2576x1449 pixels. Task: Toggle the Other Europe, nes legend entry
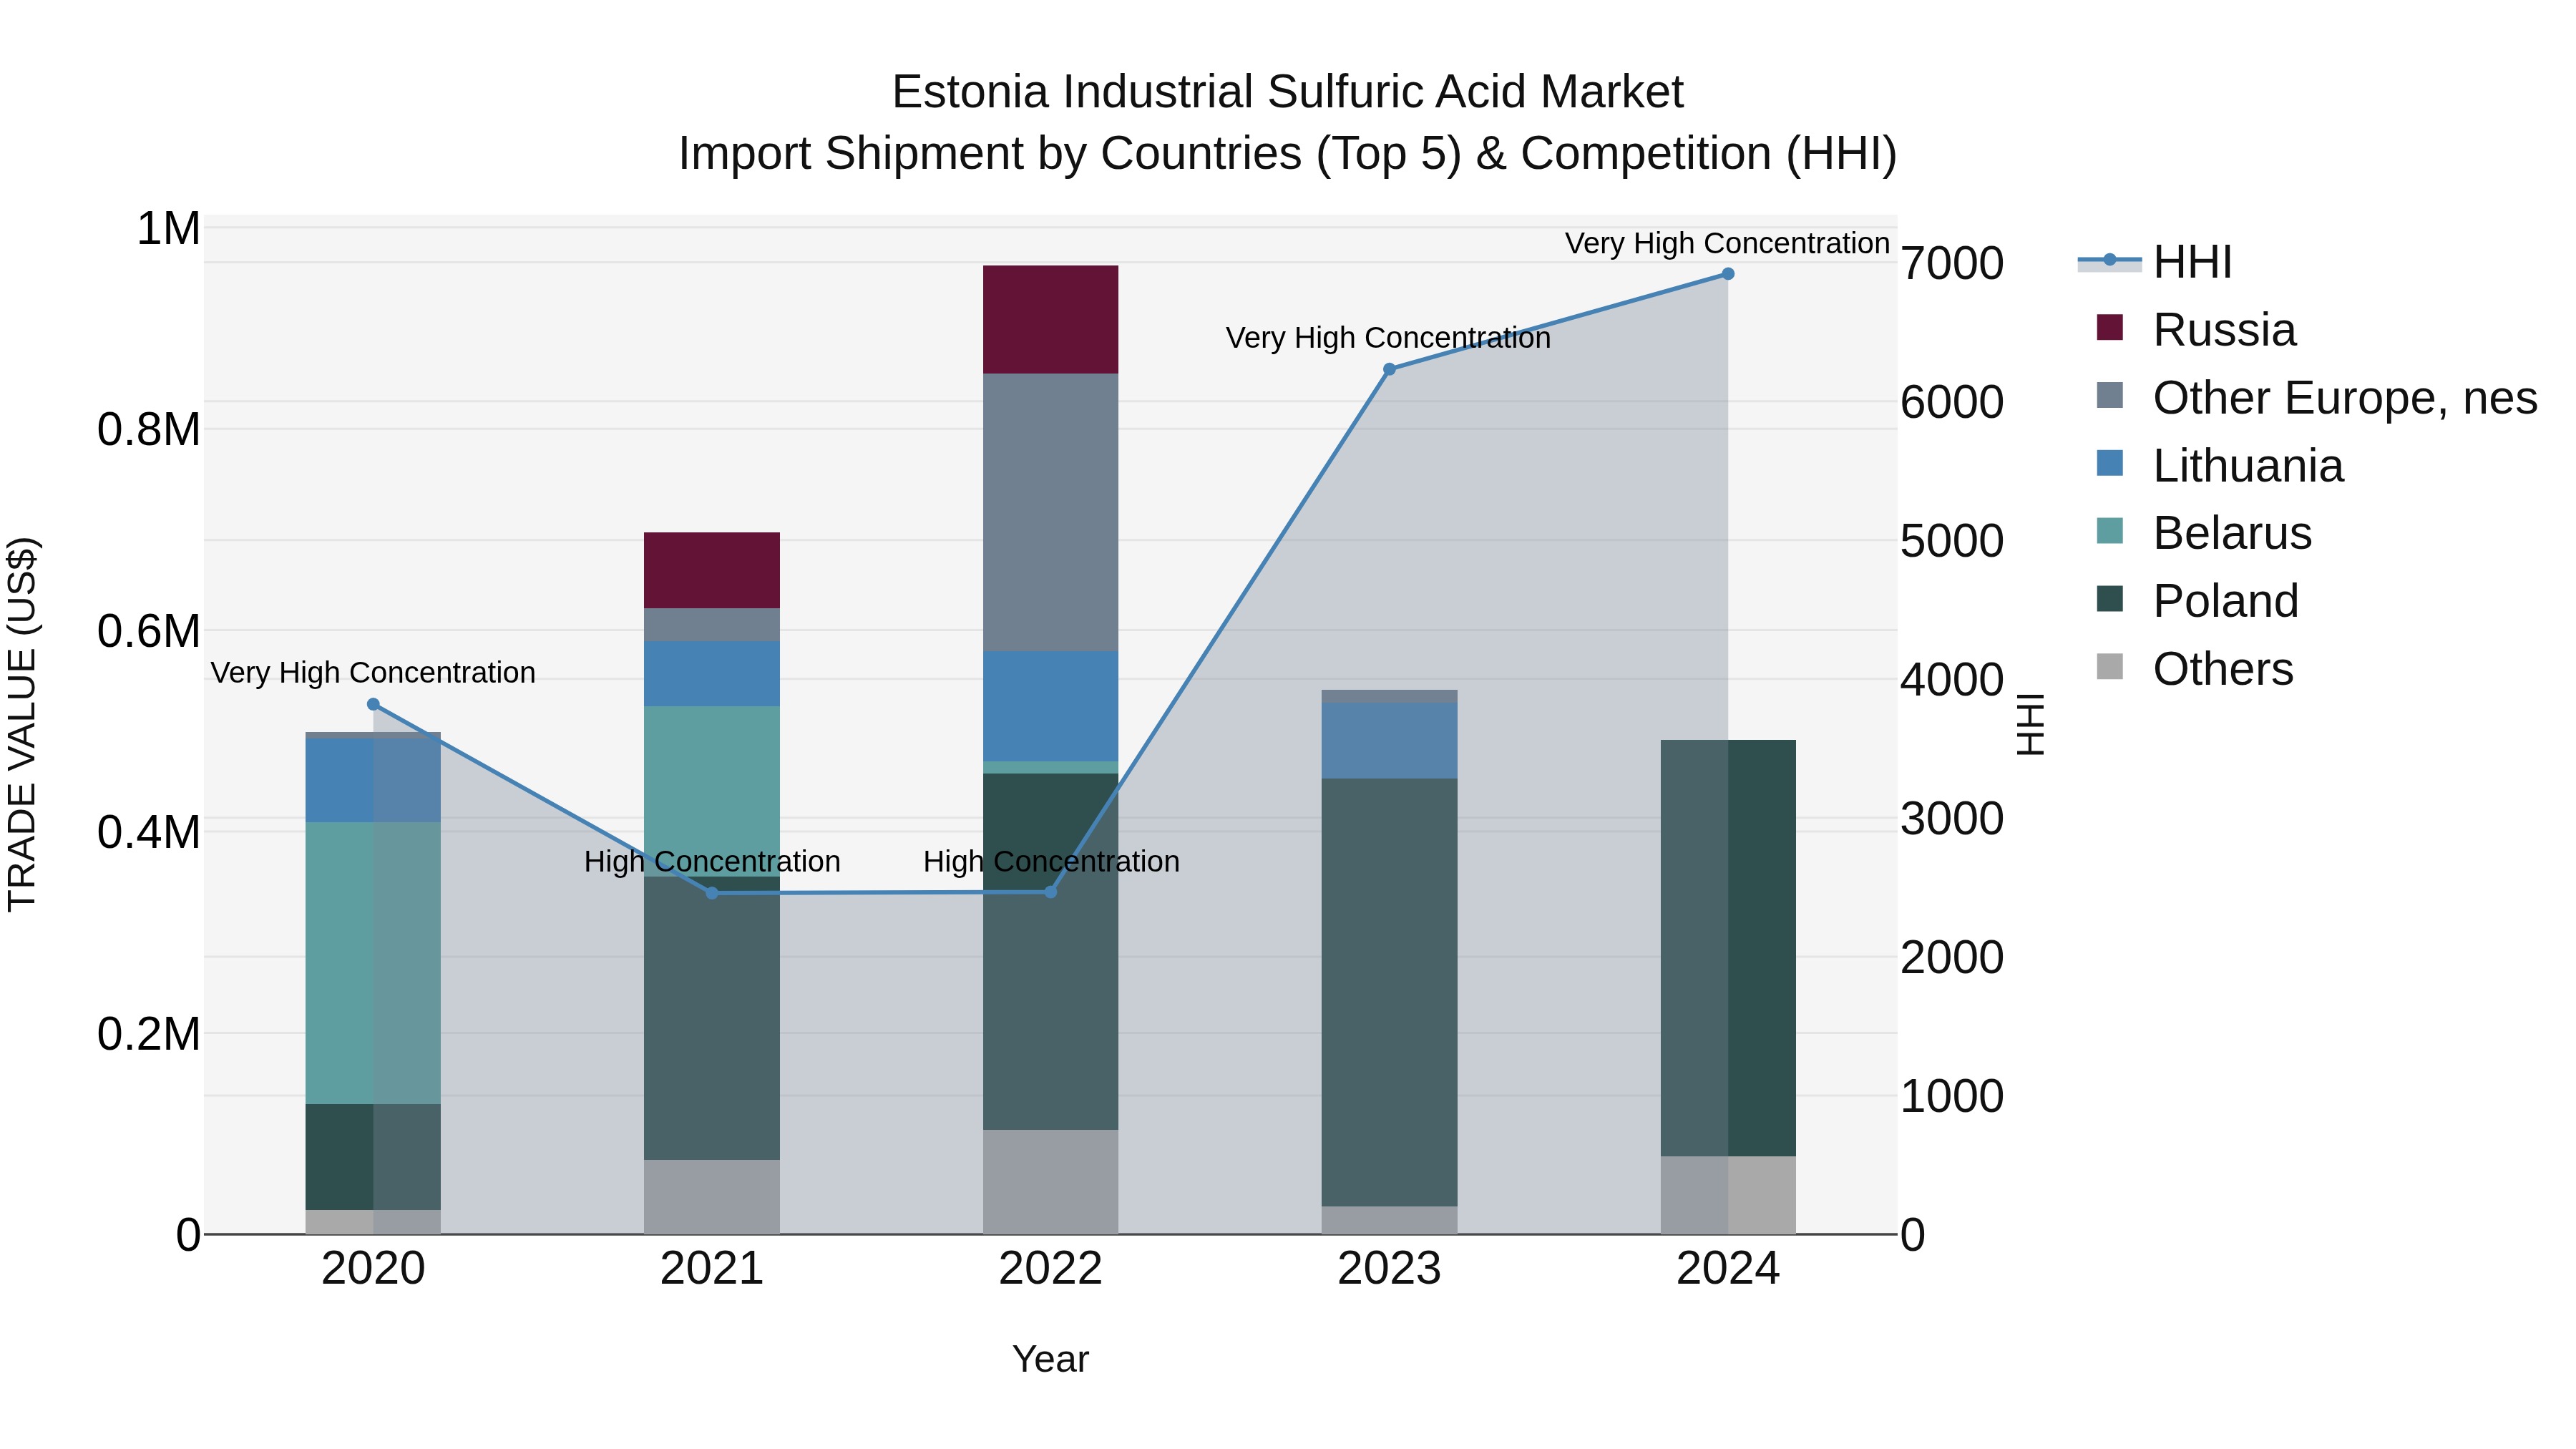pos(2317,398)
